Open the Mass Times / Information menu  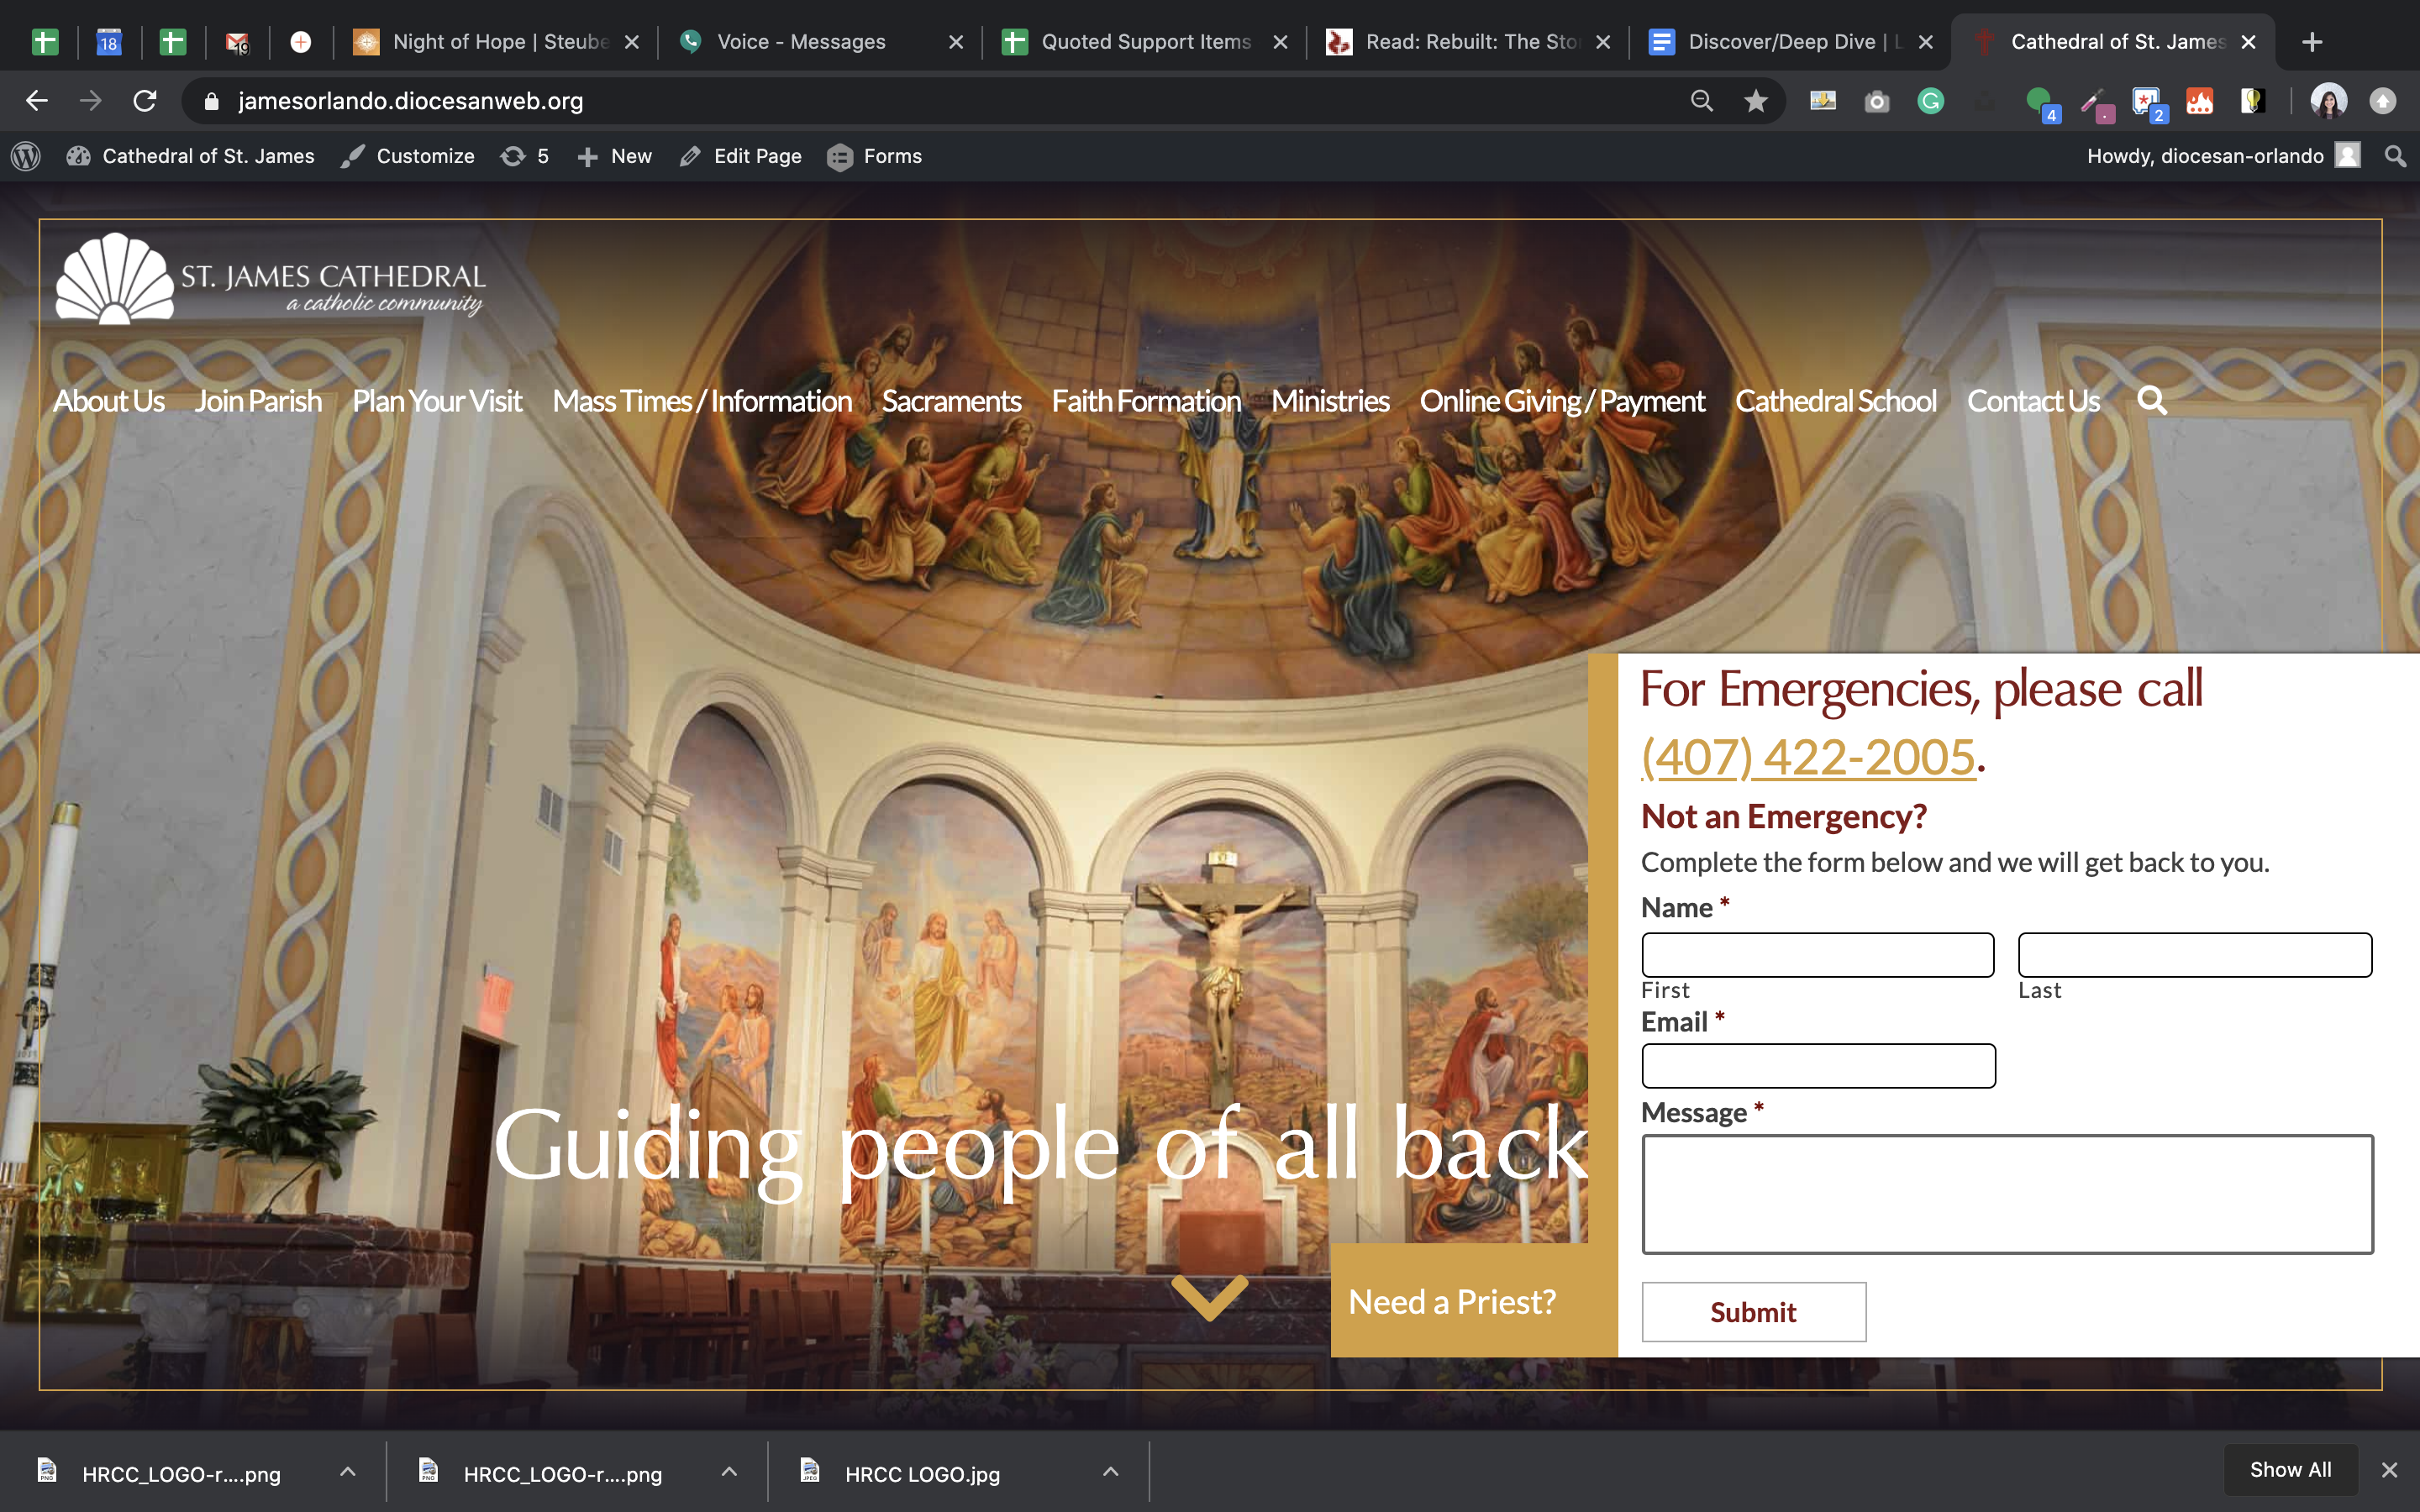coord(701,401)
